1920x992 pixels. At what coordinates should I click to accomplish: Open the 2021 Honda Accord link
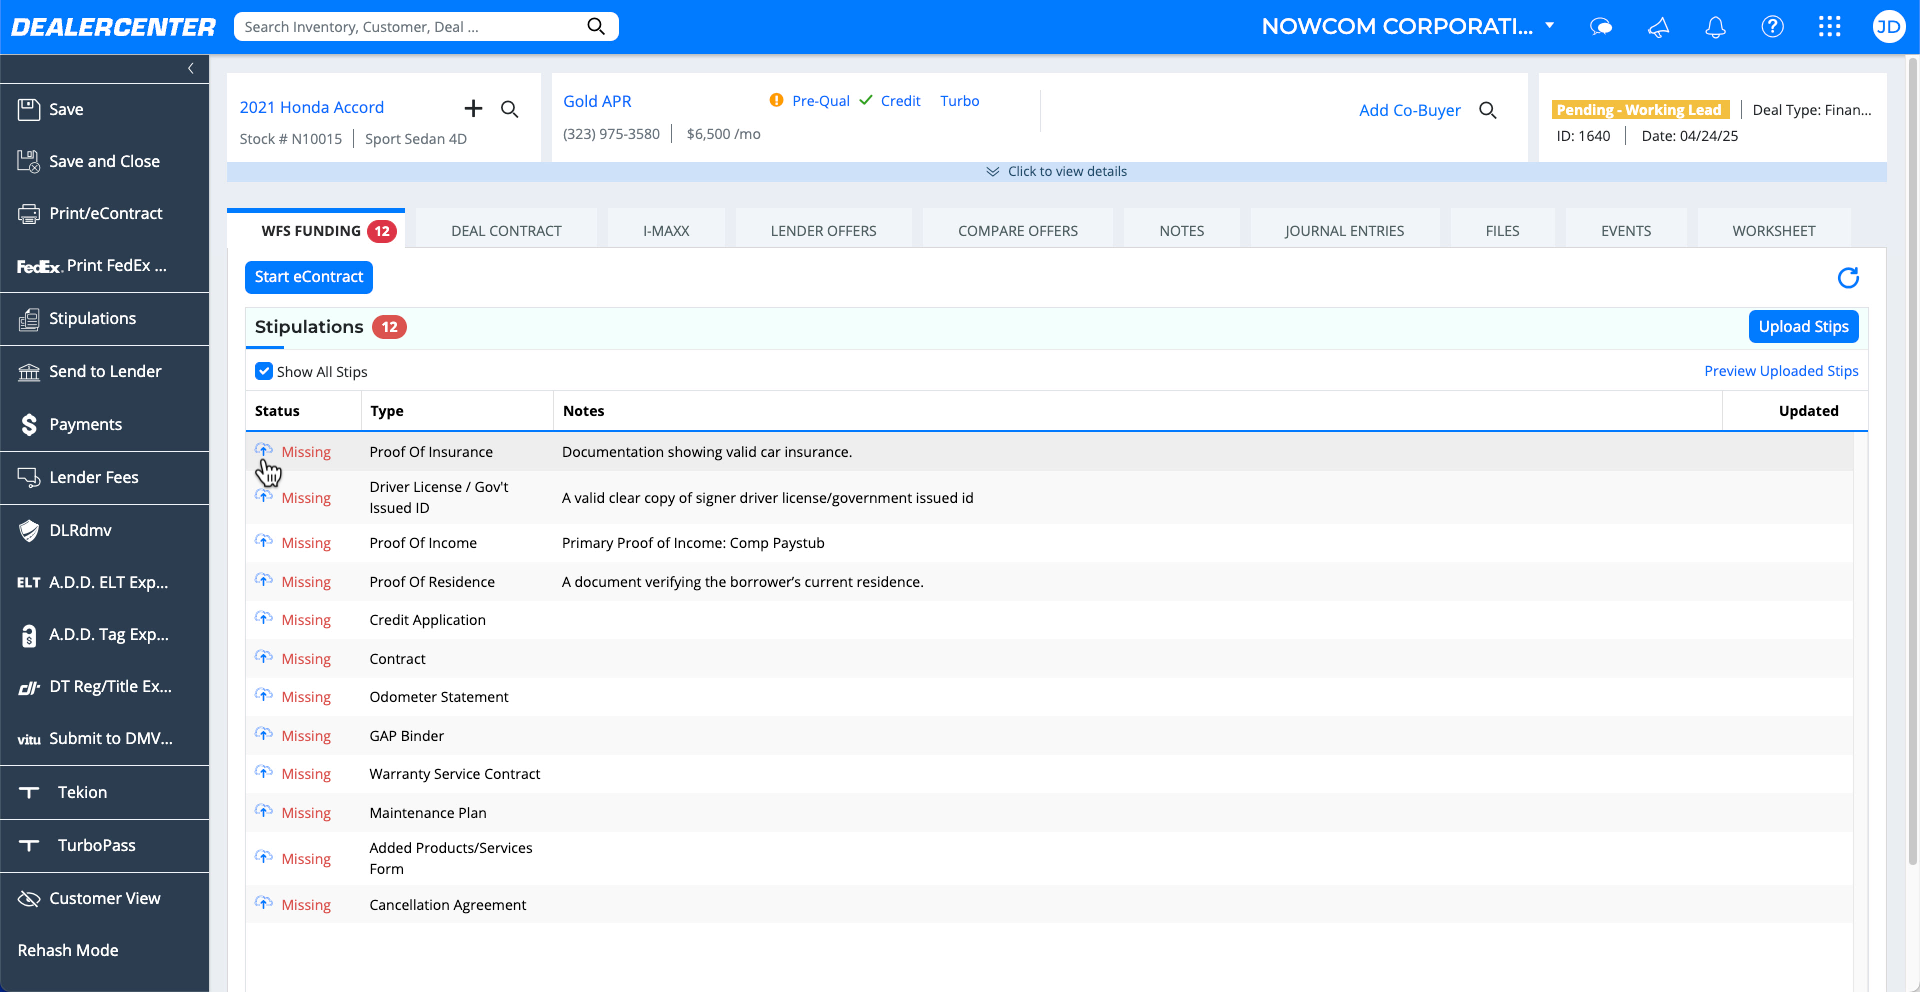click(x=312, y=107)
